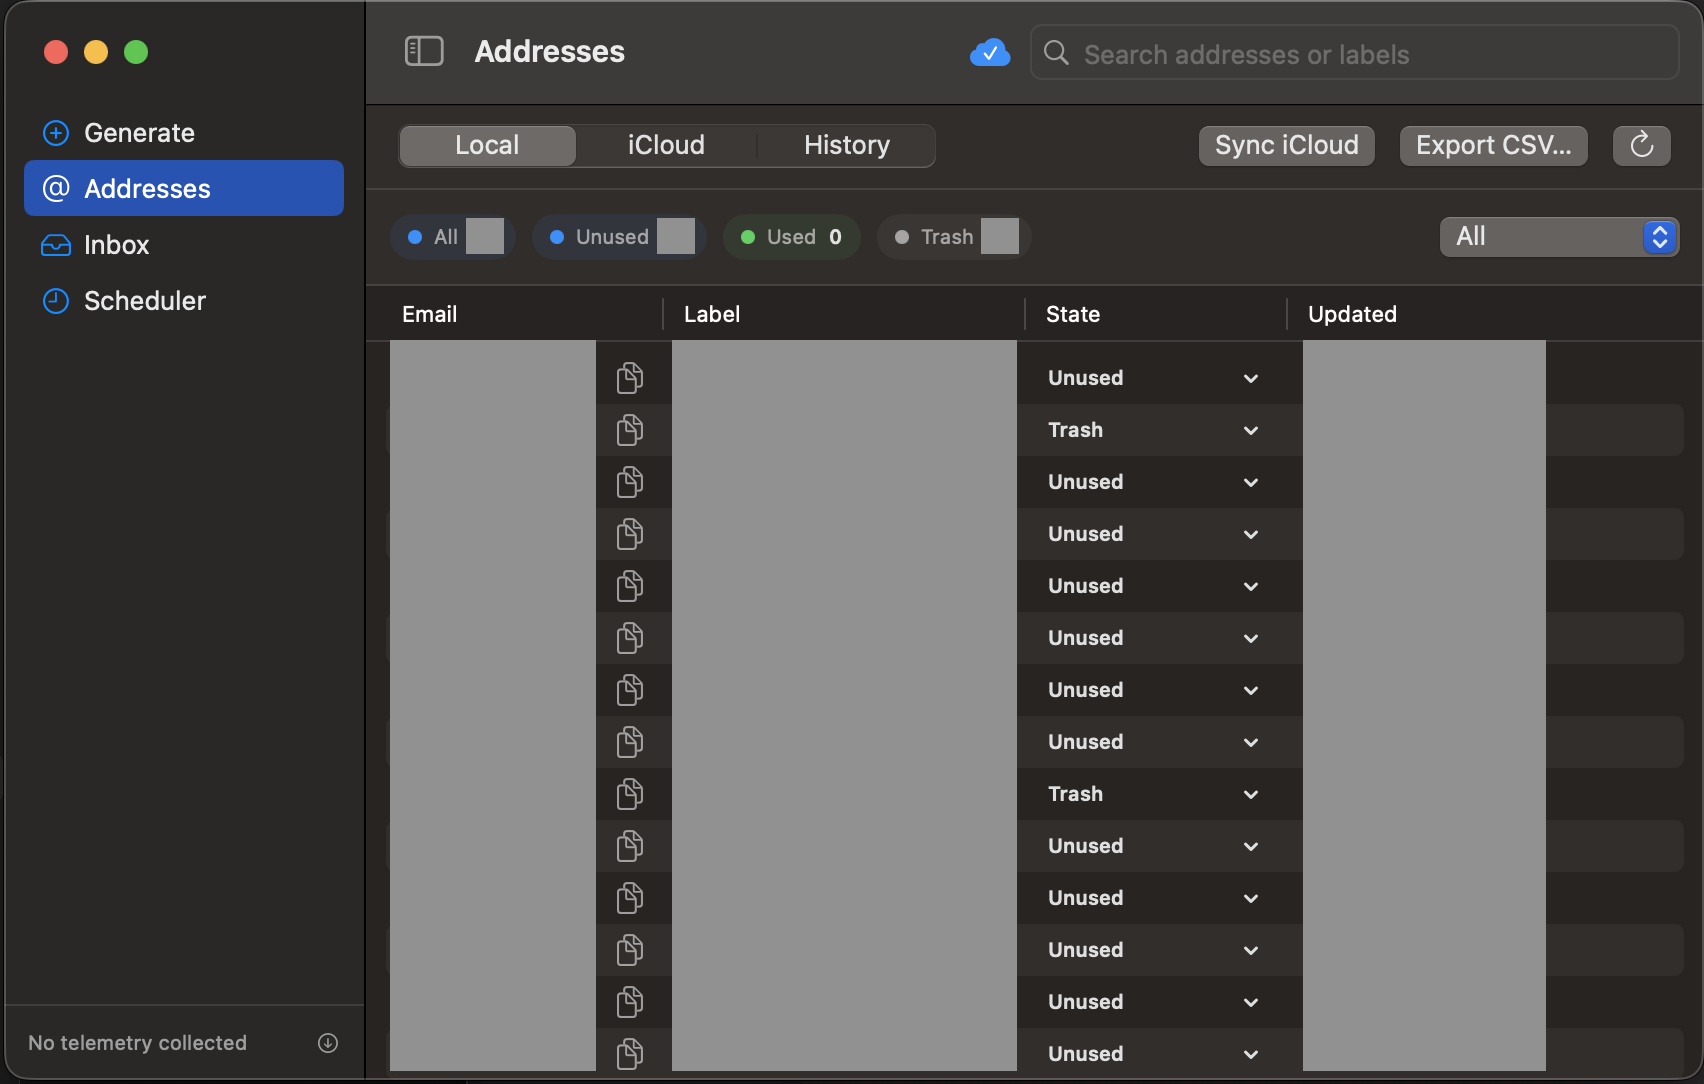Open the Inbox sidebar item

coord(184,245)
